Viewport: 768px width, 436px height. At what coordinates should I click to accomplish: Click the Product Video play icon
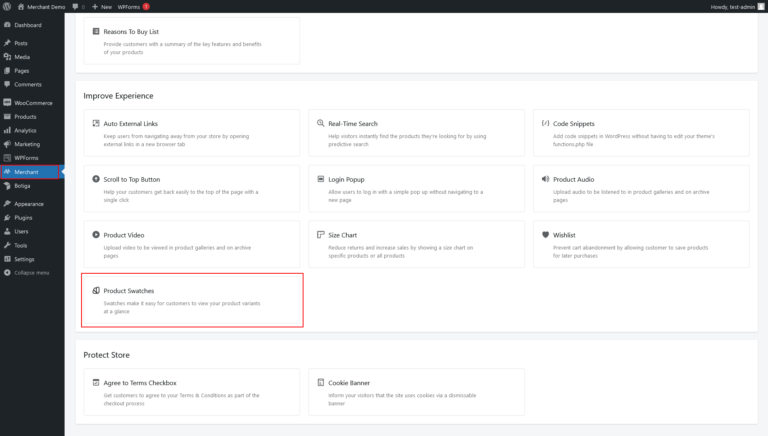point(96,235)
